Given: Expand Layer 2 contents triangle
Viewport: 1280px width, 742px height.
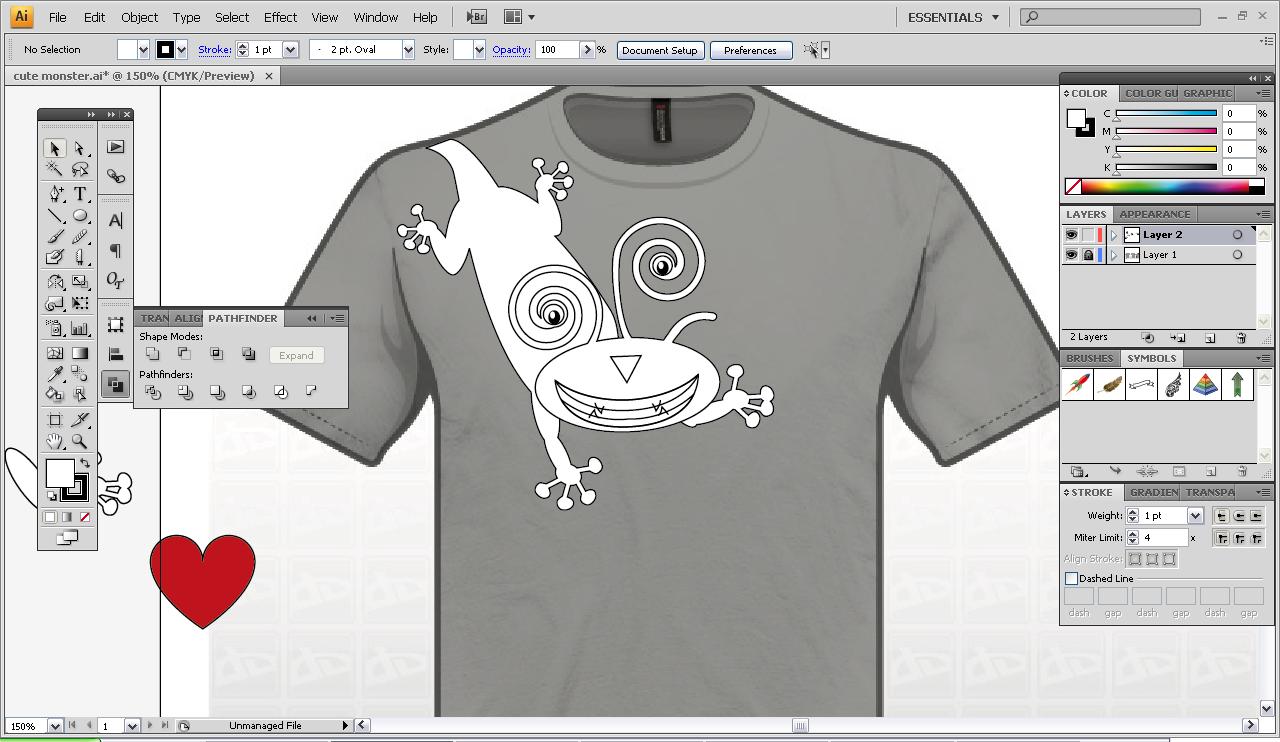Looking at the screenshot, I should tap(1114, 235).
